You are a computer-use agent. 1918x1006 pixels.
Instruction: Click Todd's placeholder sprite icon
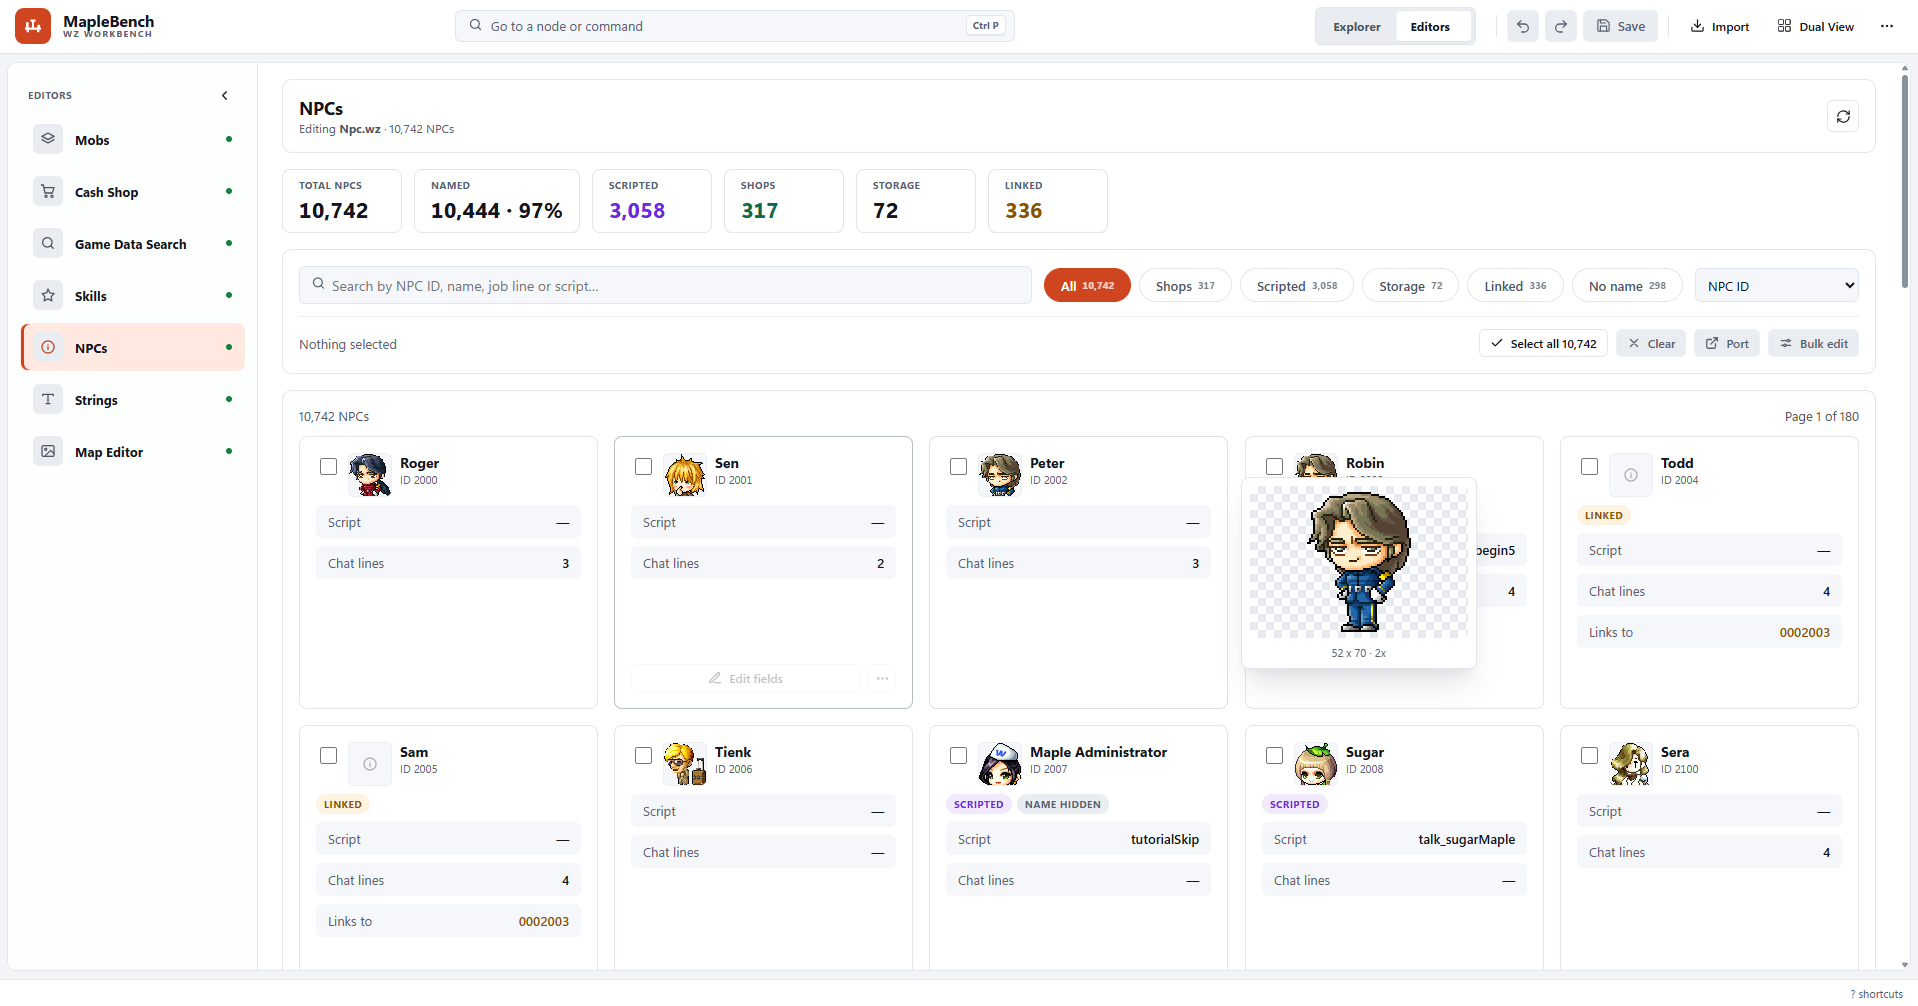pyautogui.click(x=1631, y=475)
